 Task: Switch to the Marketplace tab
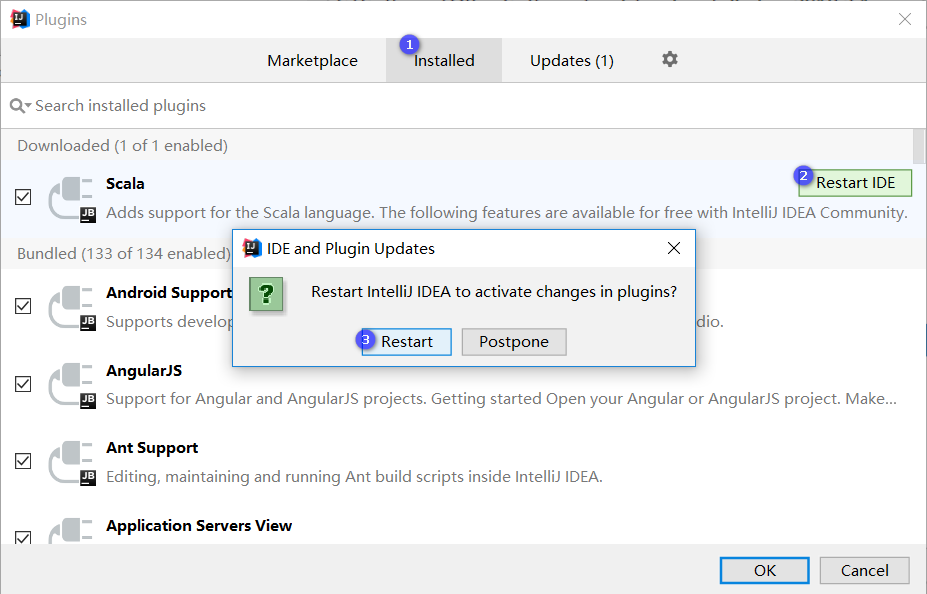click(x=312, y=61)
